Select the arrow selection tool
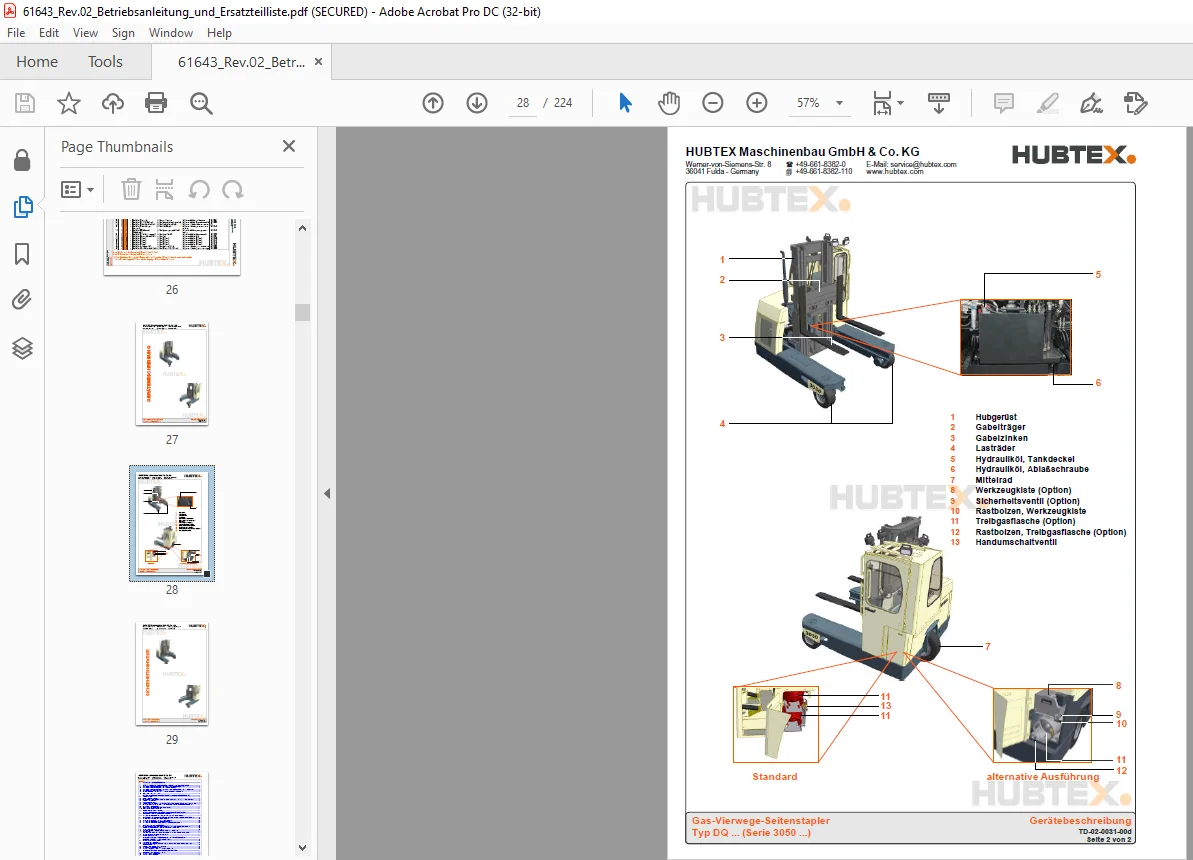1193x860 pixels. pyautogui.click(x=625, y=103)
